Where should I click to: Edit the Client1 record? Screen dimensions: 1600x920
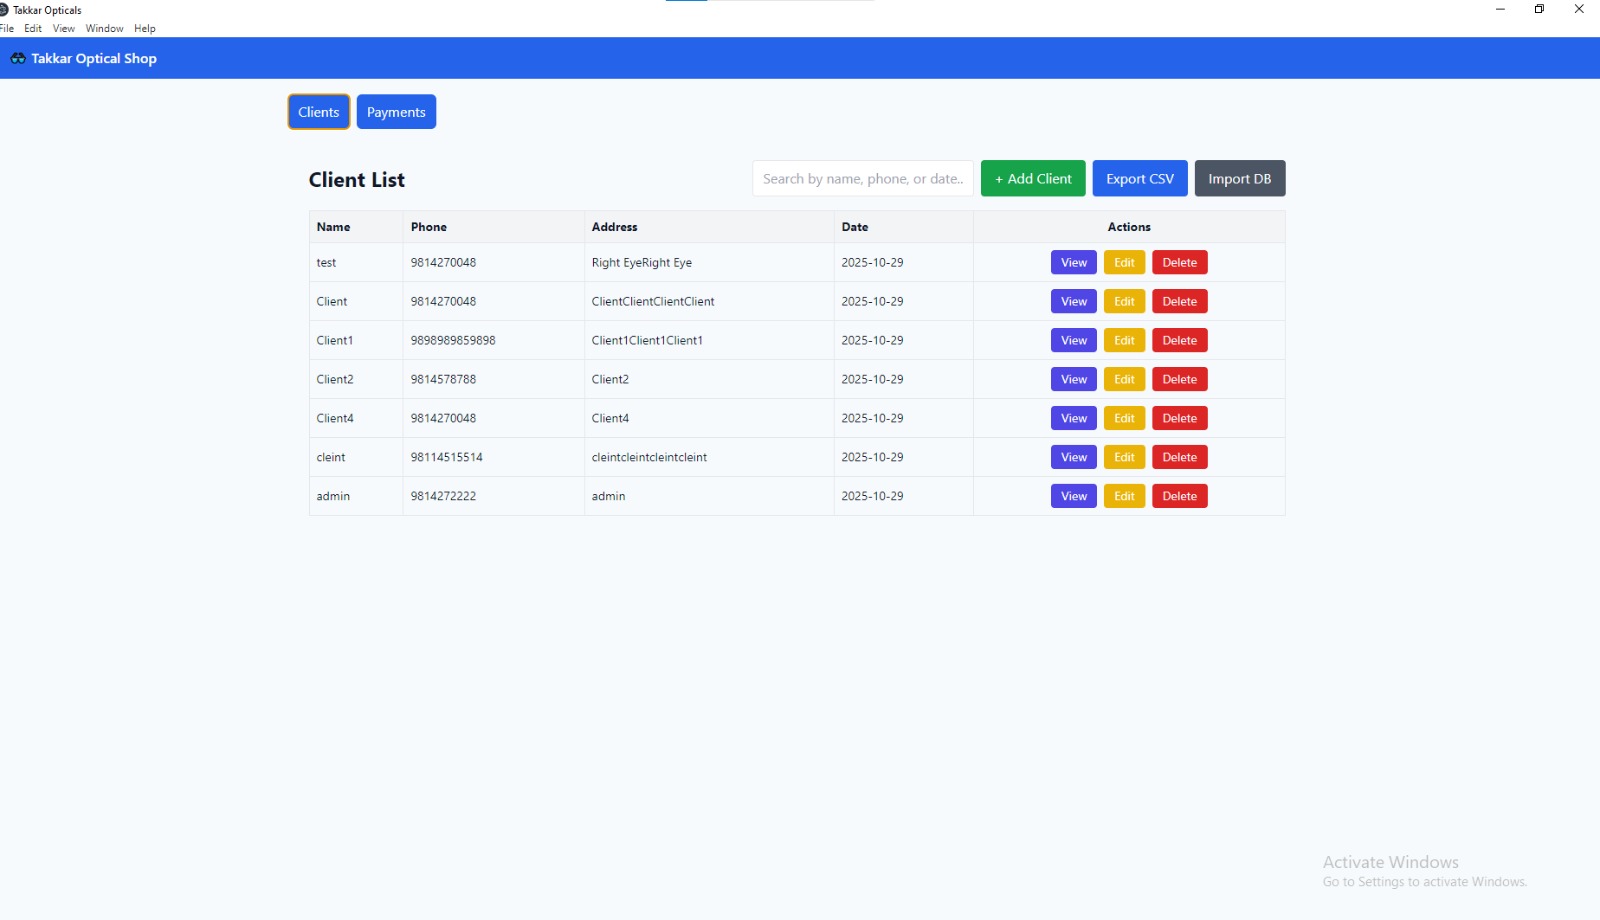coord(1124,340)
